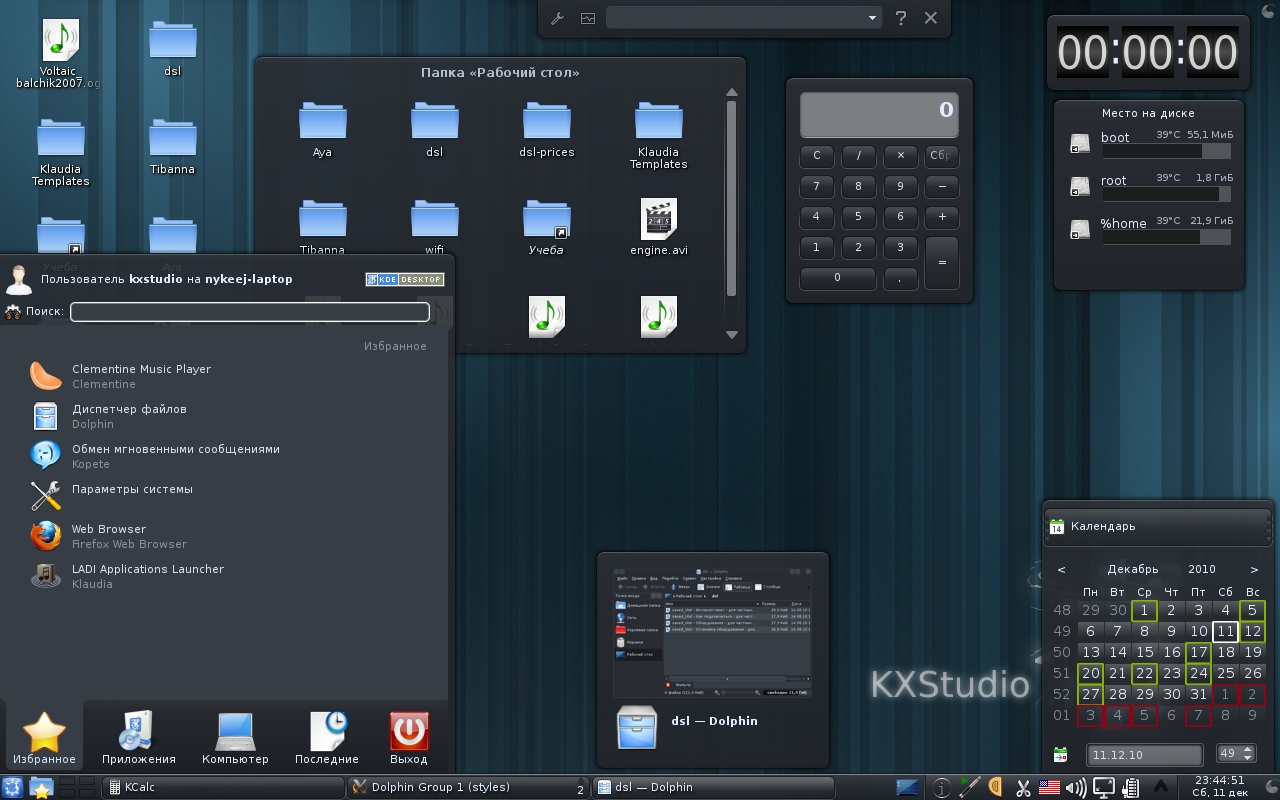Click the calendar date field 11.12.10

point(1145,755)
